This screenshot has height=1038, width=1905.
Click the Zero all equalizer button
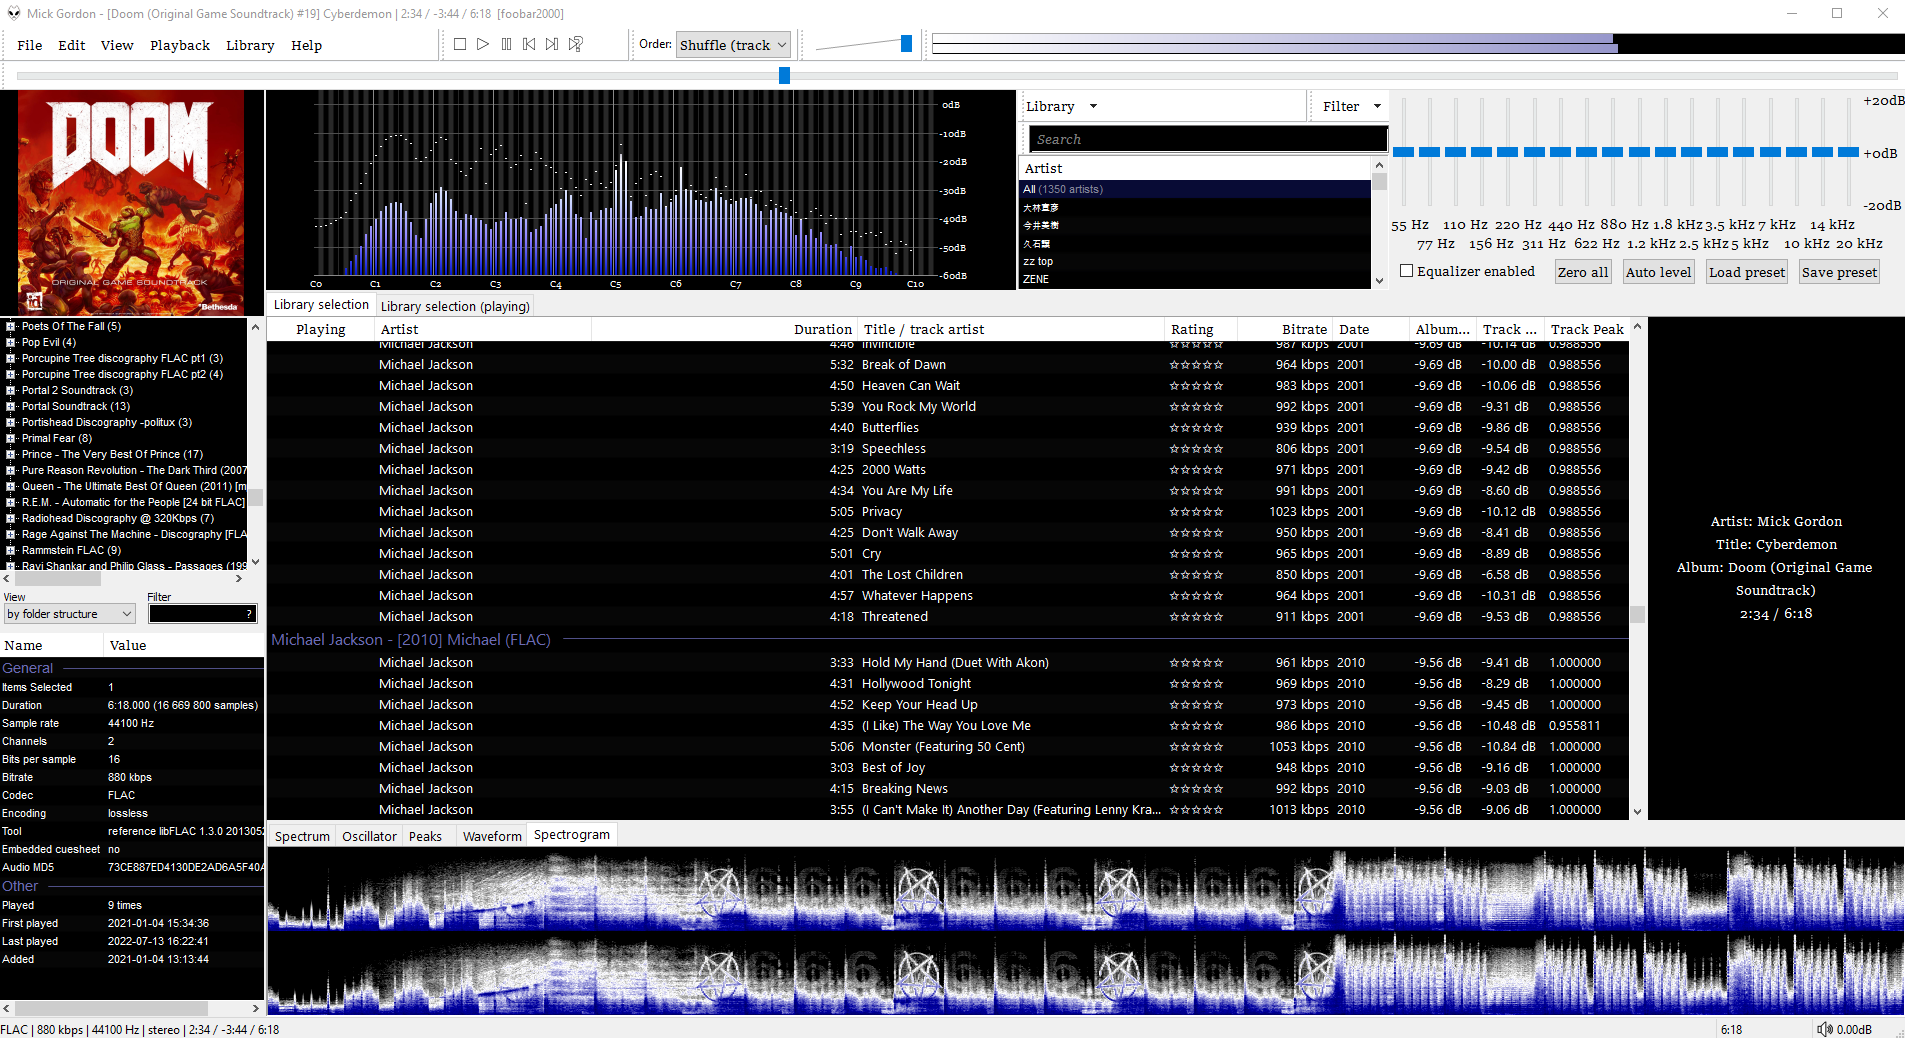(1582, 272)
